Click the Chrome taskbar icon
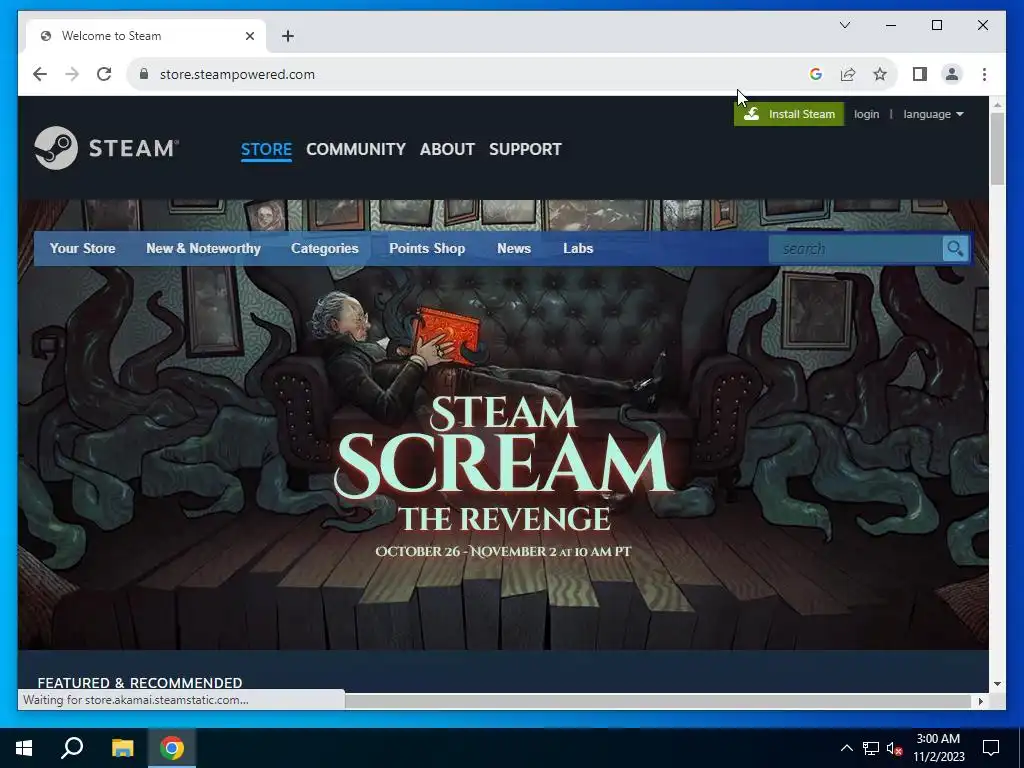 click(x=172, y=748)
